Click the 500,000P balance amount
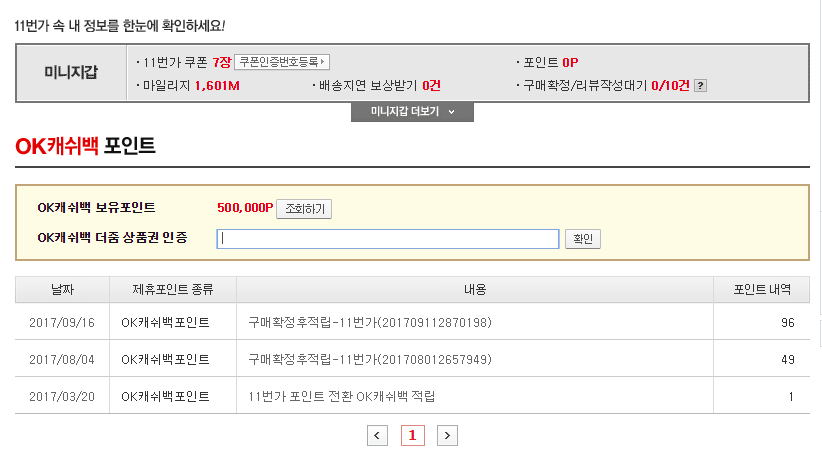Screen dimensions: 822x452 tap(245, 208)
